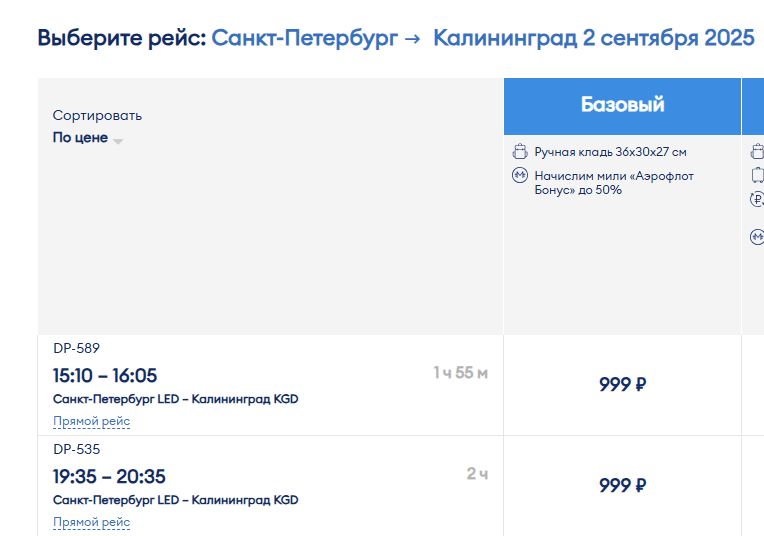Click the cut-off backpack icon in next tariff column
Viewport: 764px width, 536px height.
pos(758,152)
